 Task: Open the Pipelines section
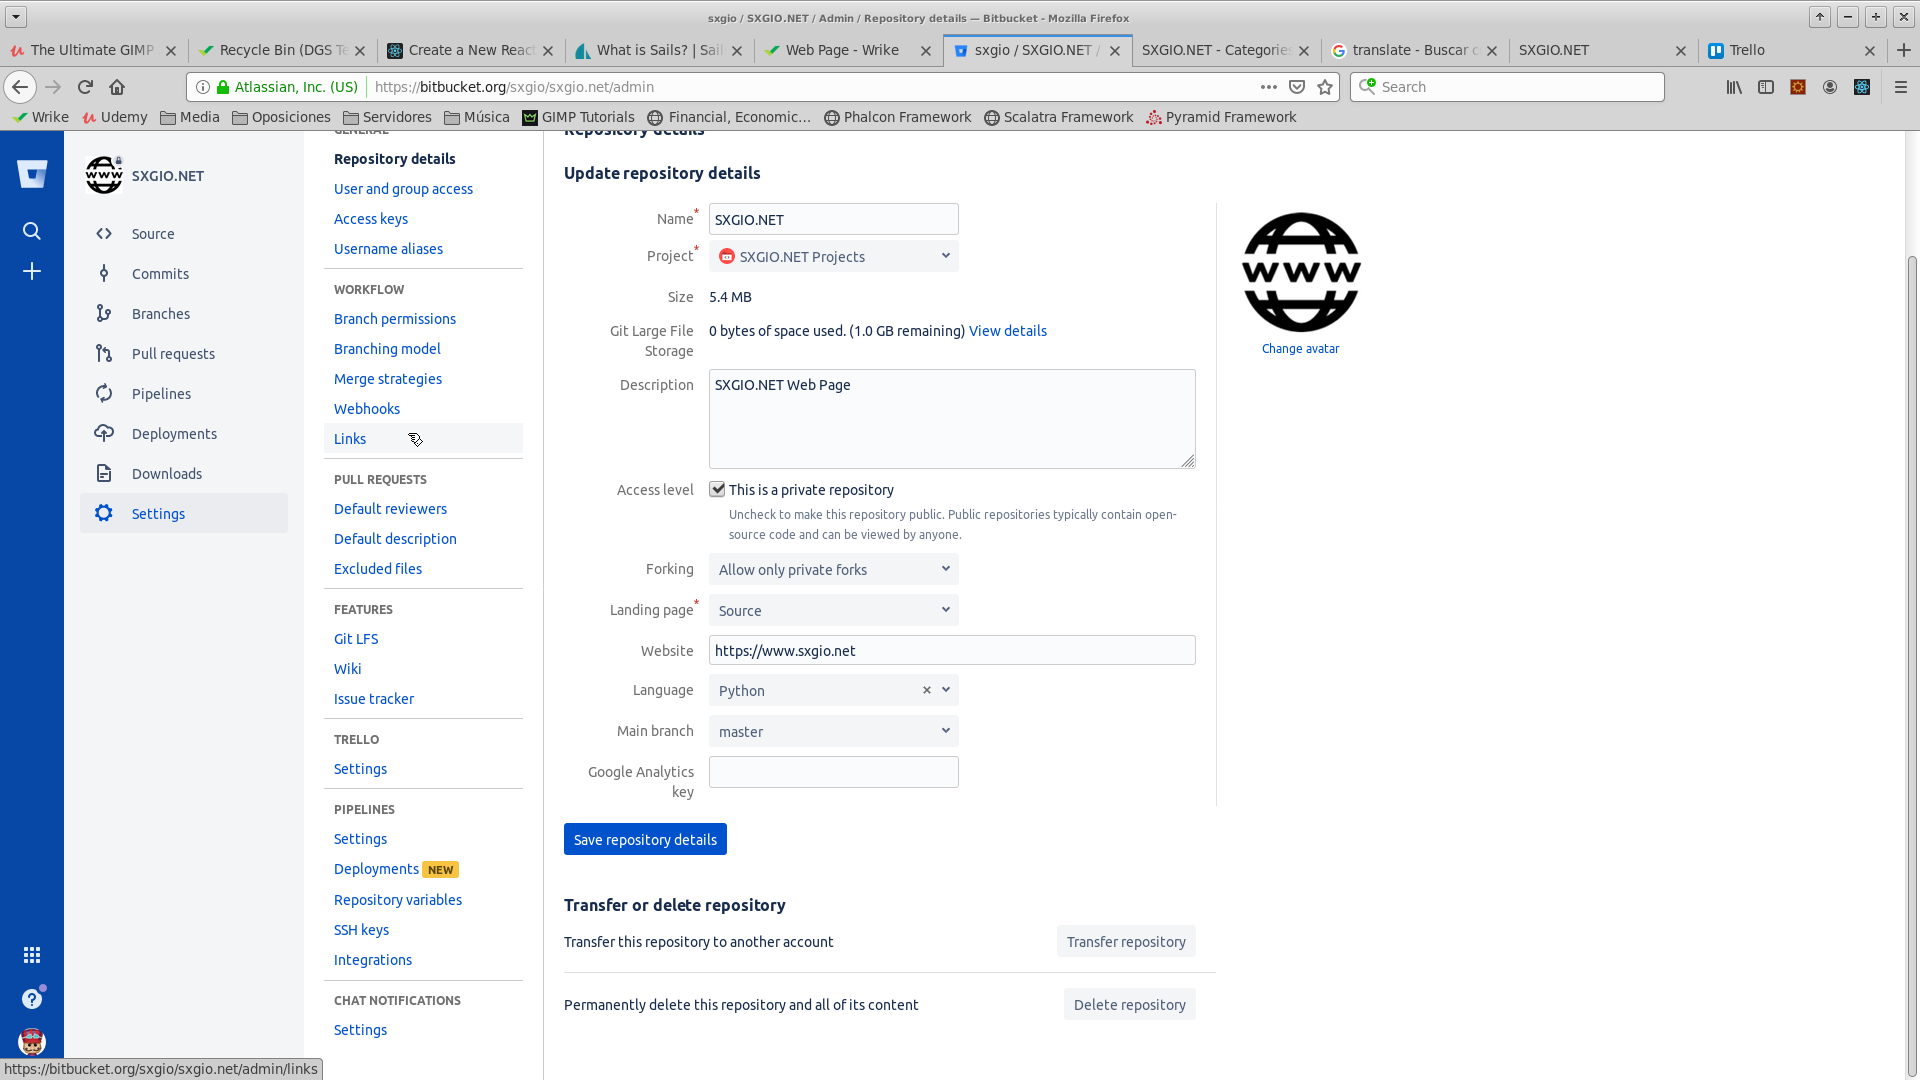[160, 393]
